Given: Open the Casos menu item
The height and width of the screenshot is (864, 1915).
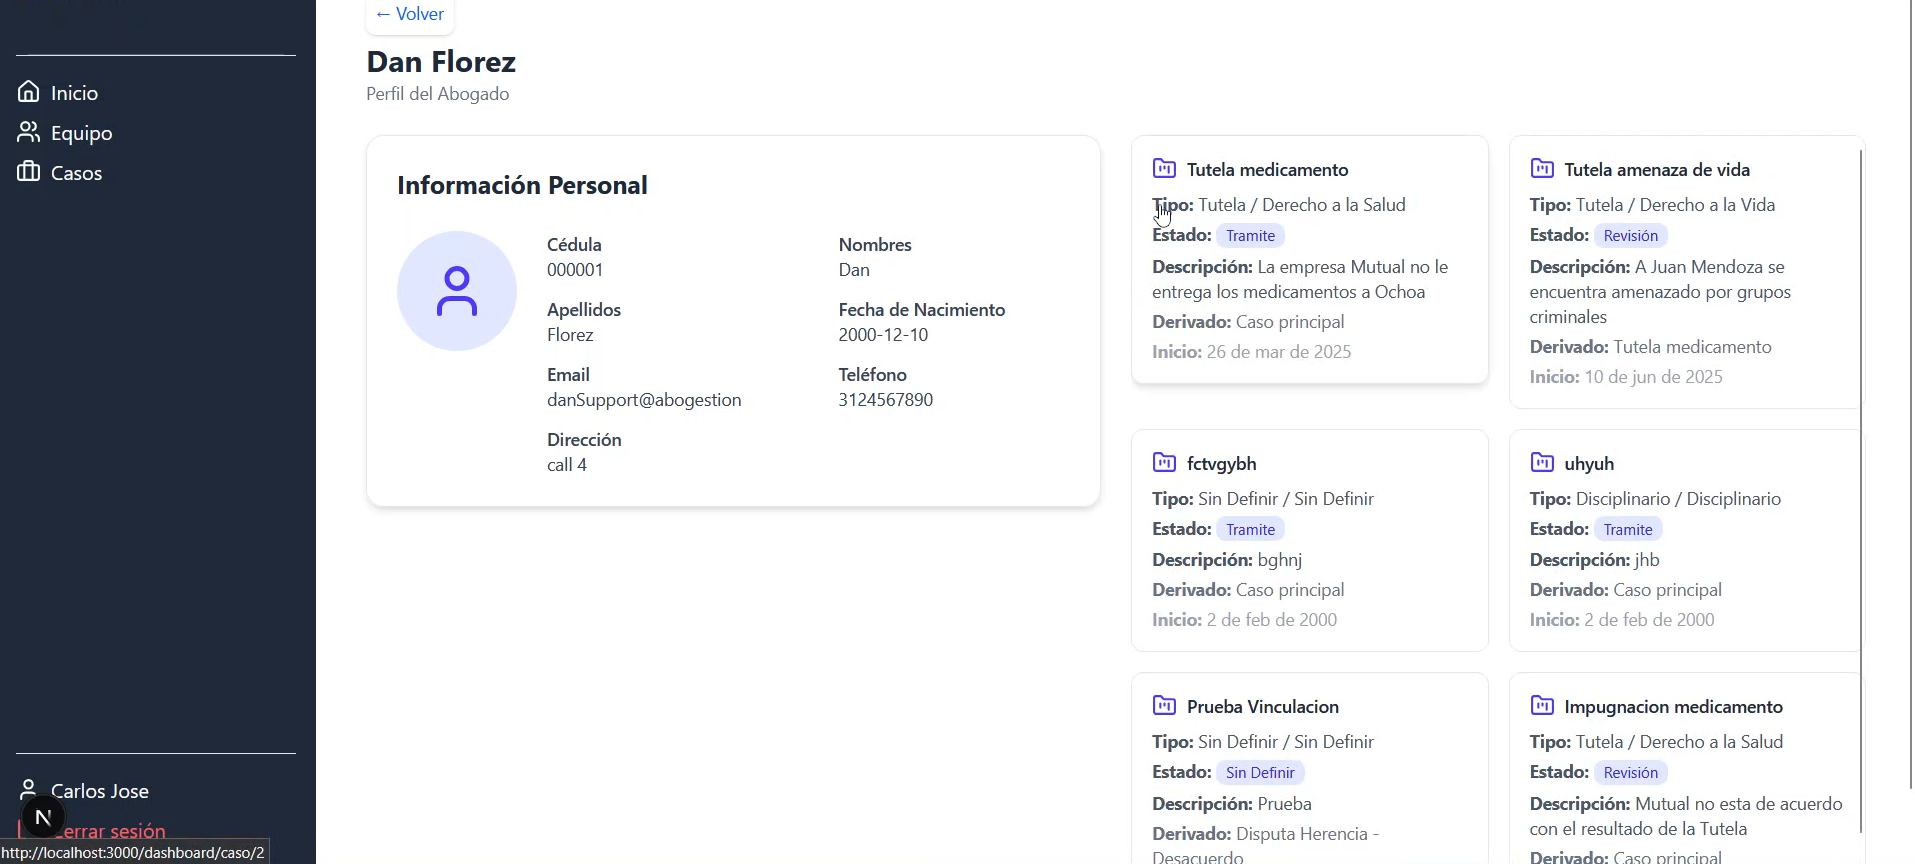Looking at the screenshot, I should click(x=76, y=173).
